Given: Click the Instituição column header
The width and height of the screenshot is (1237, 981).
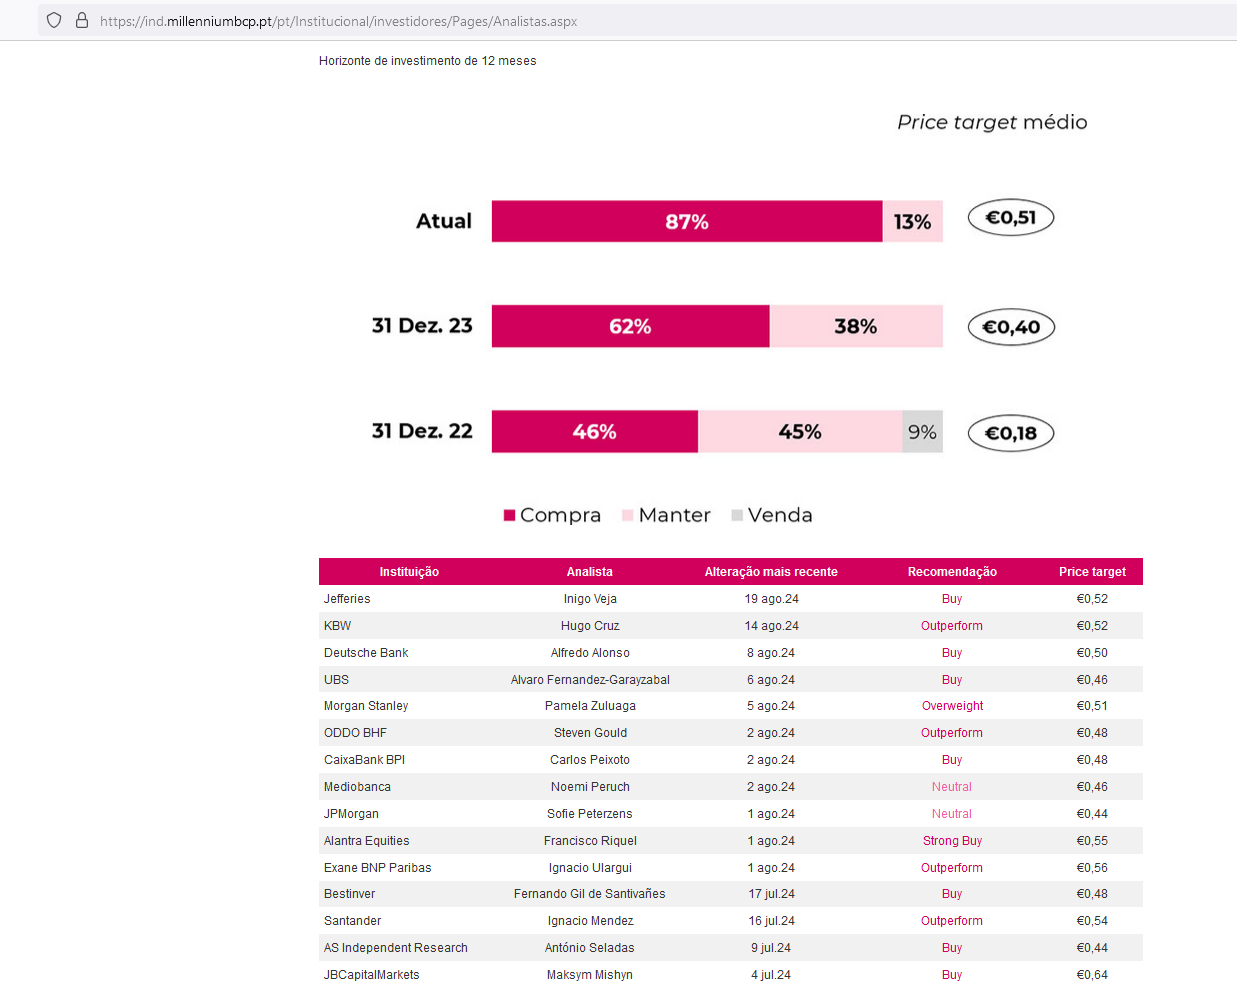Looking at the screenshot, I should [409, 572].
